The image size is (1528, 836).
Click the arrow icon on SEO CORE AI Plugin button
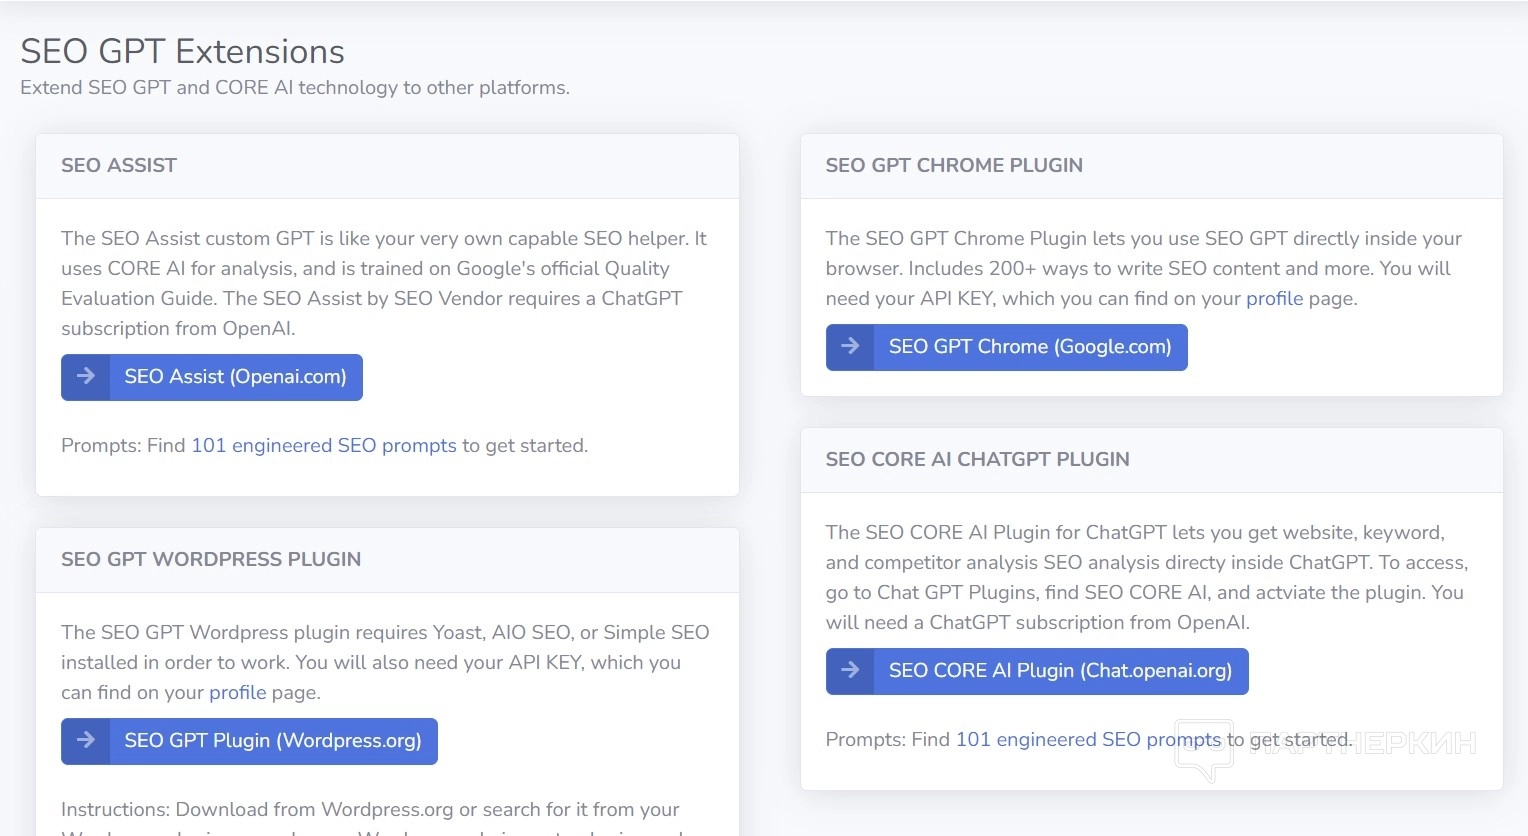tap(850, 670)
